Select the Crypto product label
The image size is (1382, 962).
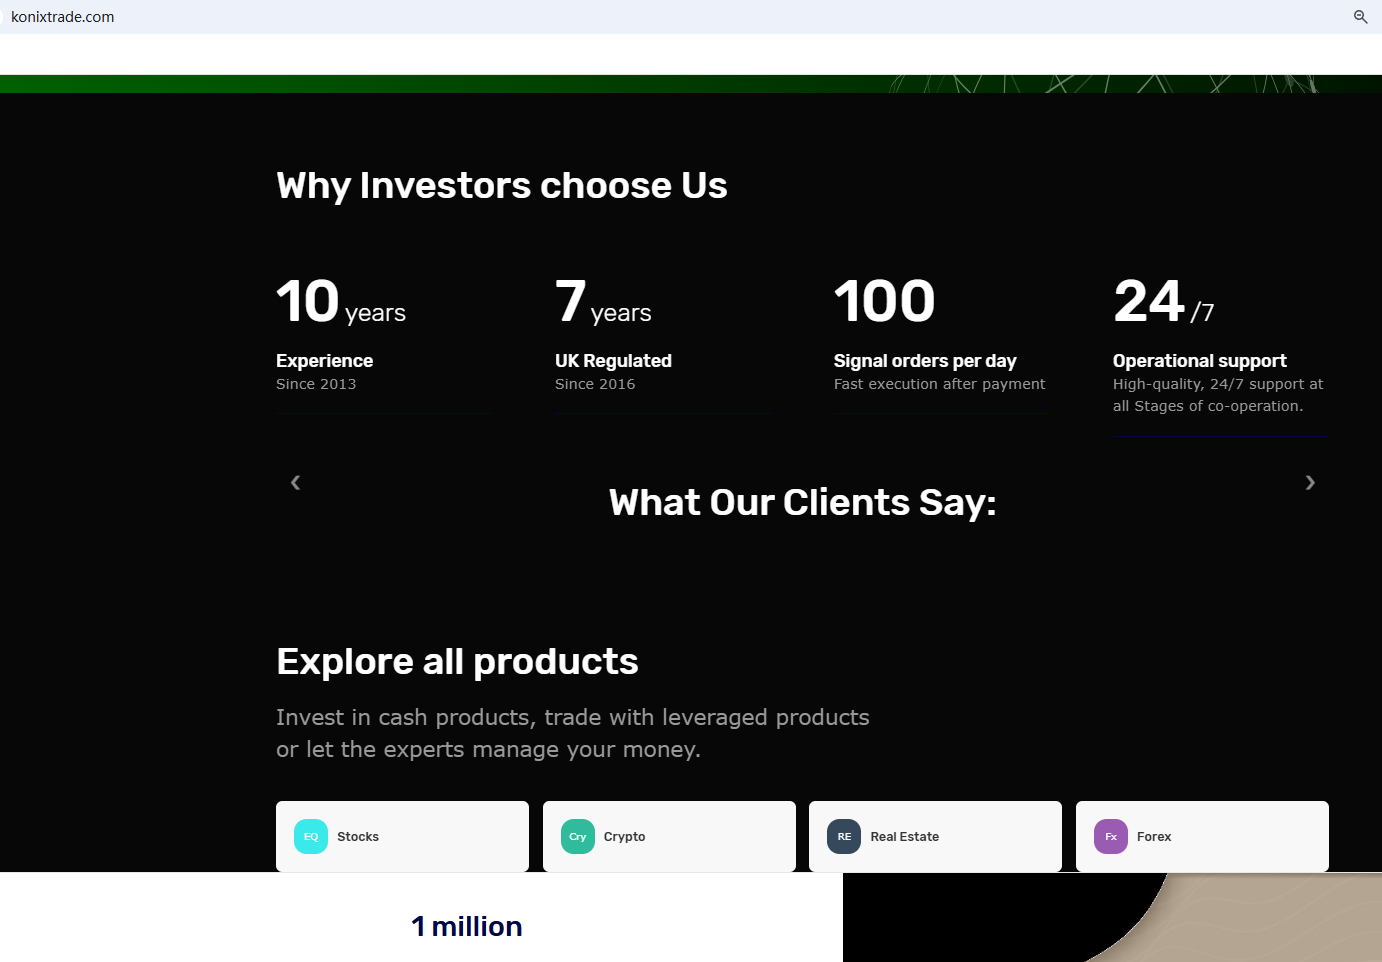[x=624, y=837]
